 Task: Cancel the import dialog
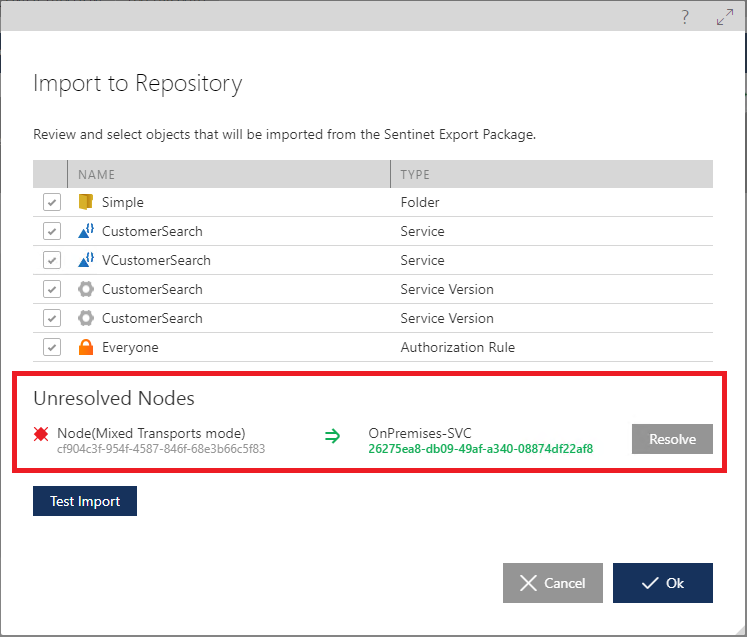[x=553, y=583]
